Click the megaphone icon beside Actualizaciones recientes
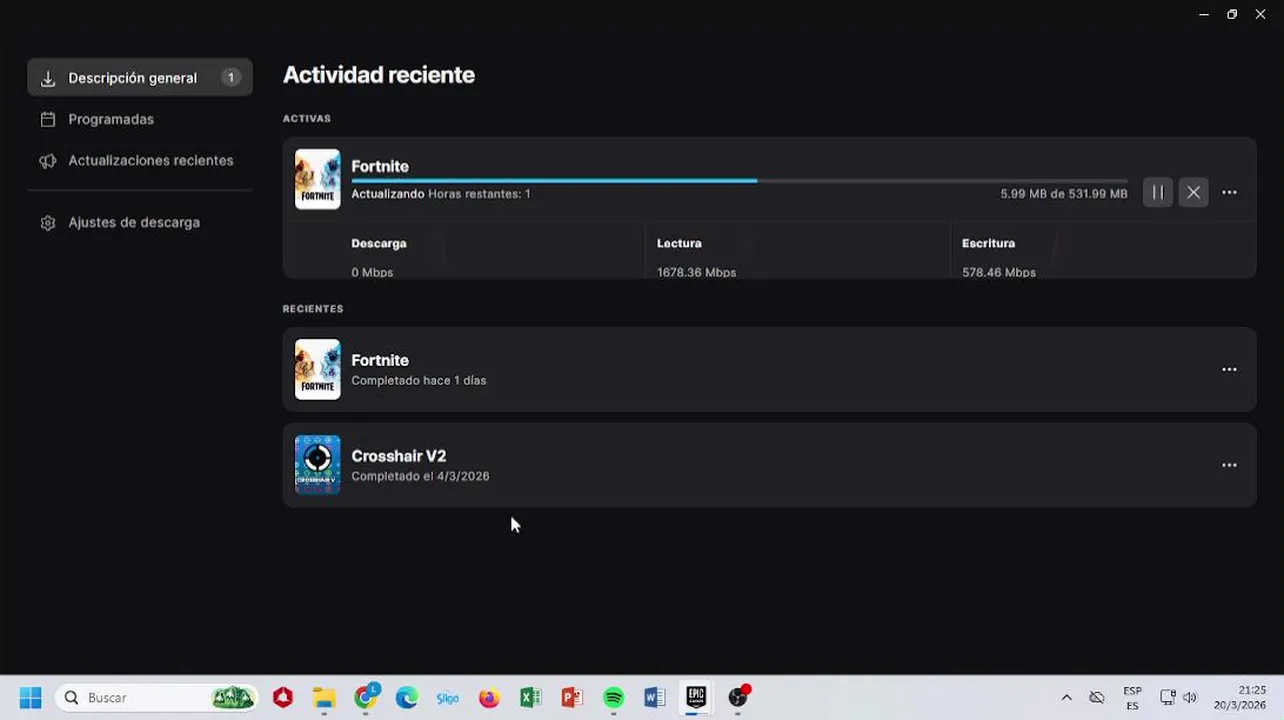Image resolution: width=1284 pixels, height=720 pixels. click(x=47, y=161)
